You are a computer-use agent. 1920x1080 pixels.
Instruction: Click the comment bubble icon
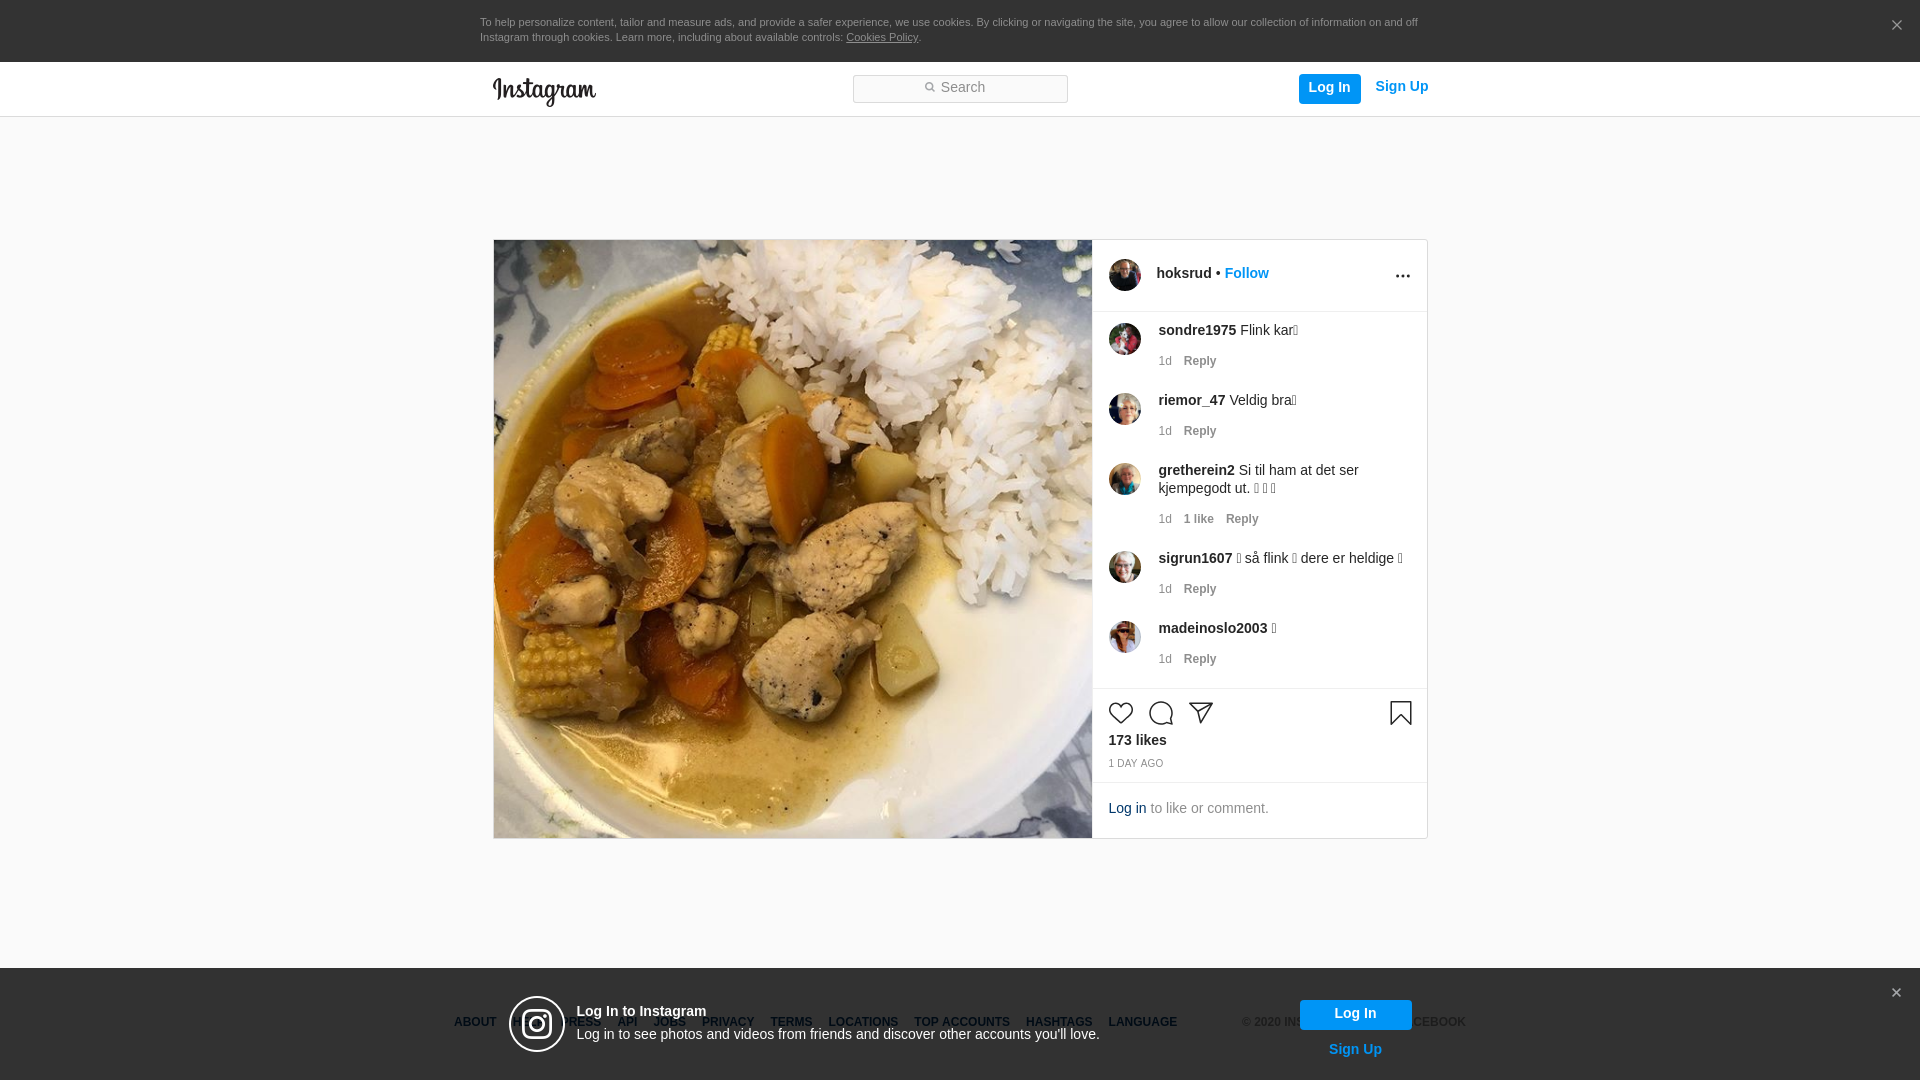click(1161, 713)
